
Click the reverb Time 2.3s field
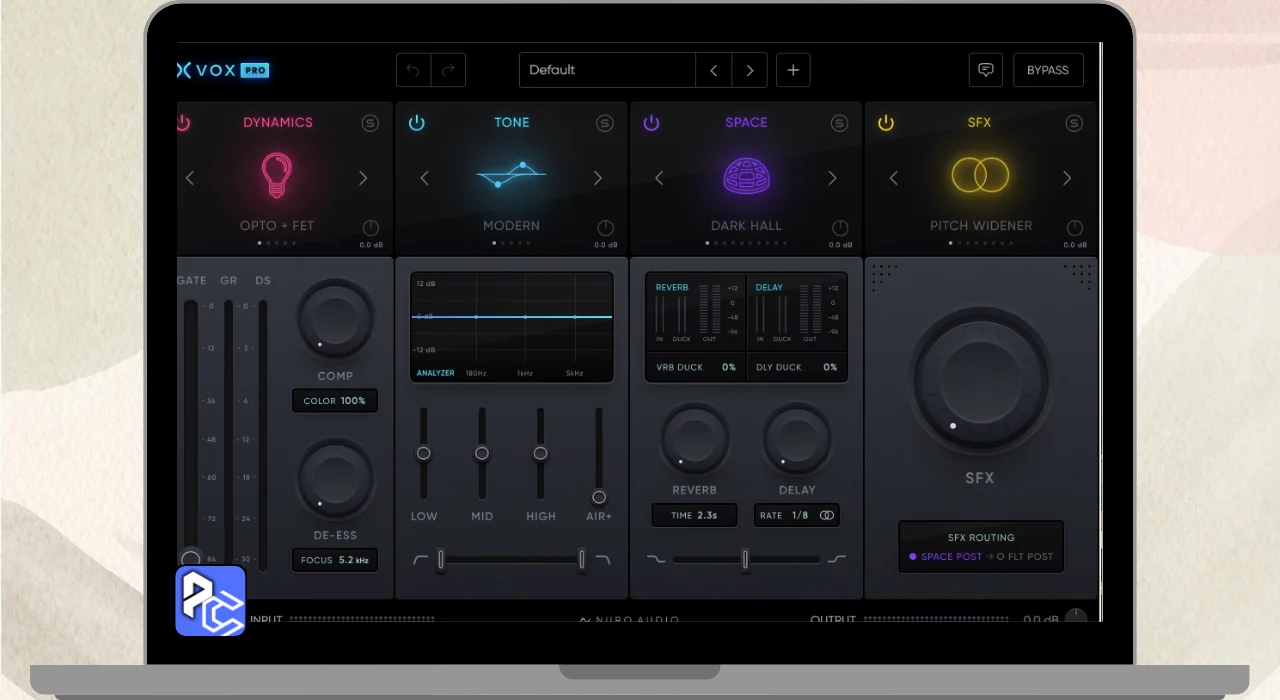[x=694, y=515]
